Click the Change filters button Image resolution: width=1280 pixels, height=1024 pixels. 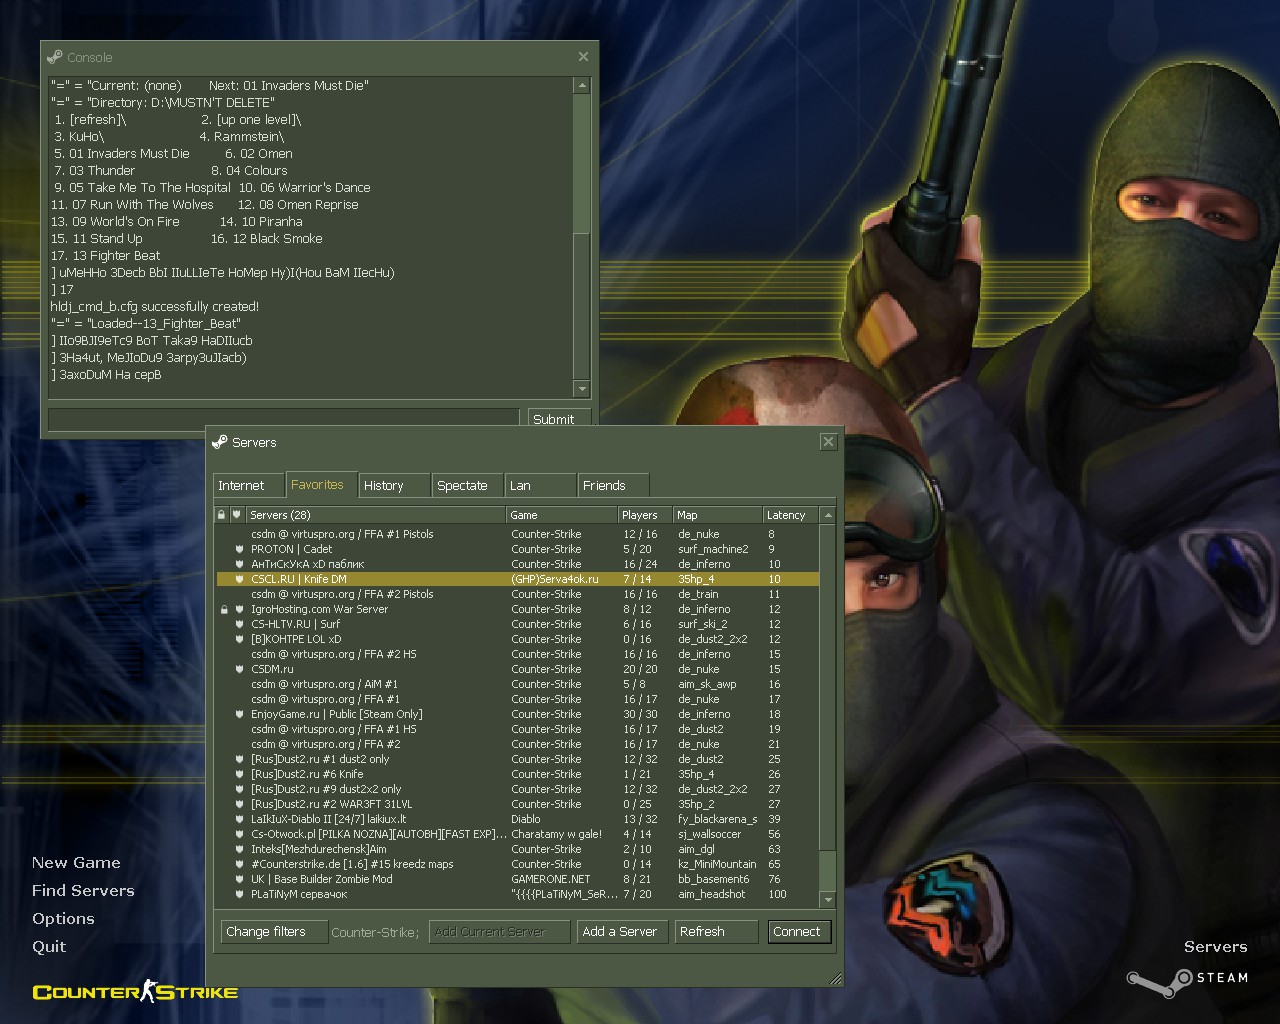click(x=274, y=932)
